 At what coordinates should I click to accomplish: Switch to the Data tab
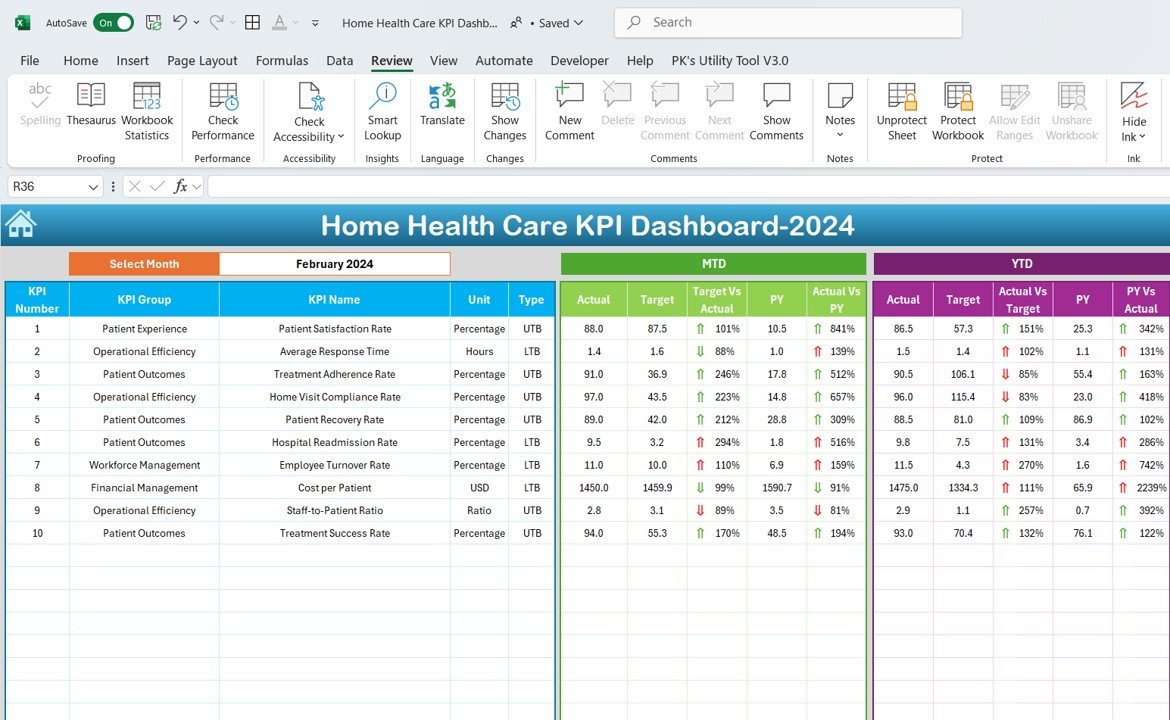340,60
